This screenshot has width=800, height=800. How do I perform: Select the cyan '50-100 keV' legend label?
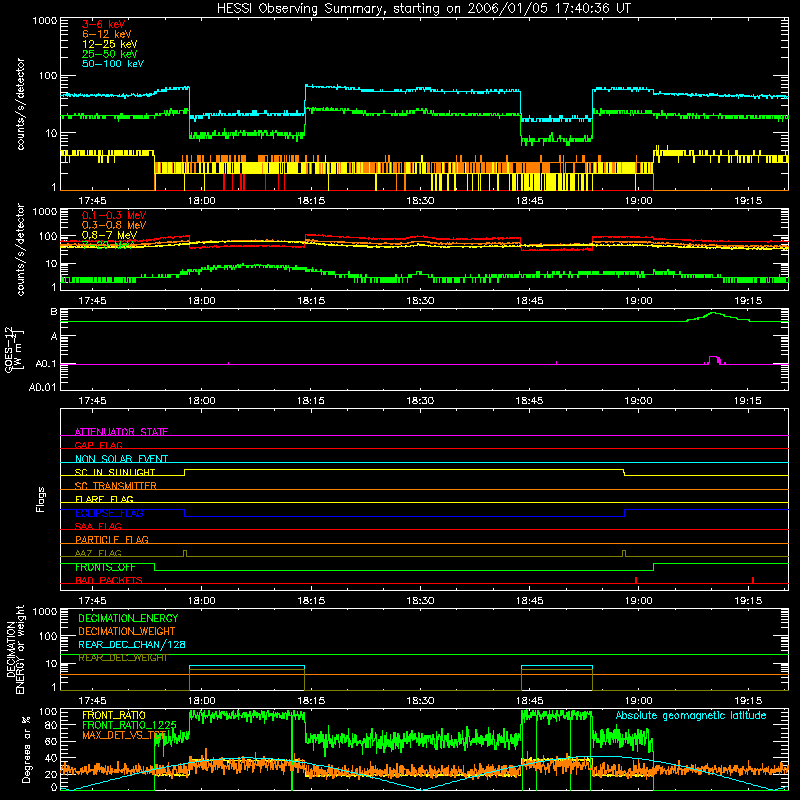(113, 64)
